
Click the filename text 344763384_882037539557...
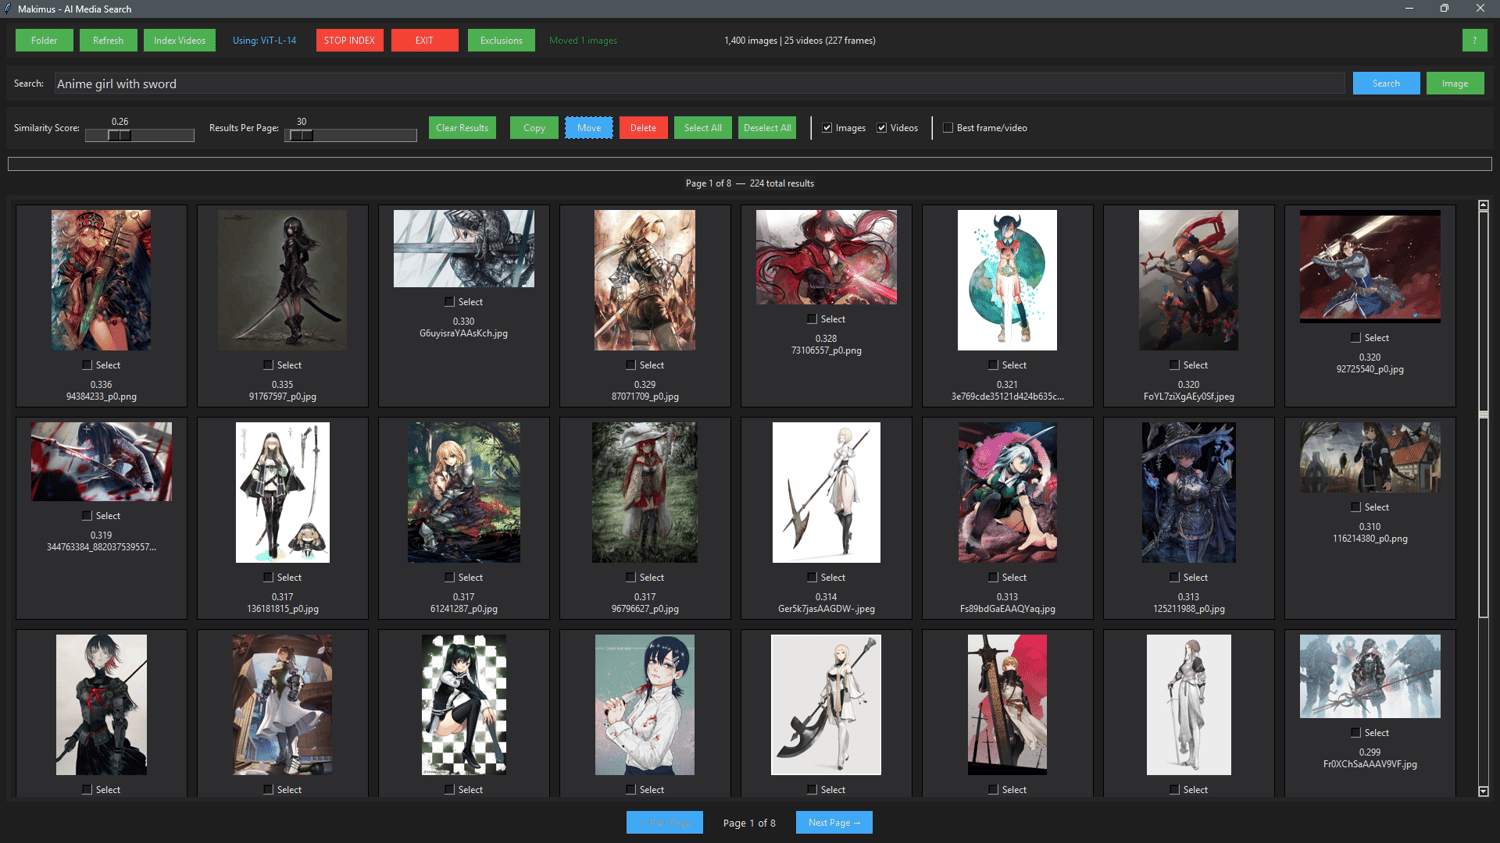101,547
